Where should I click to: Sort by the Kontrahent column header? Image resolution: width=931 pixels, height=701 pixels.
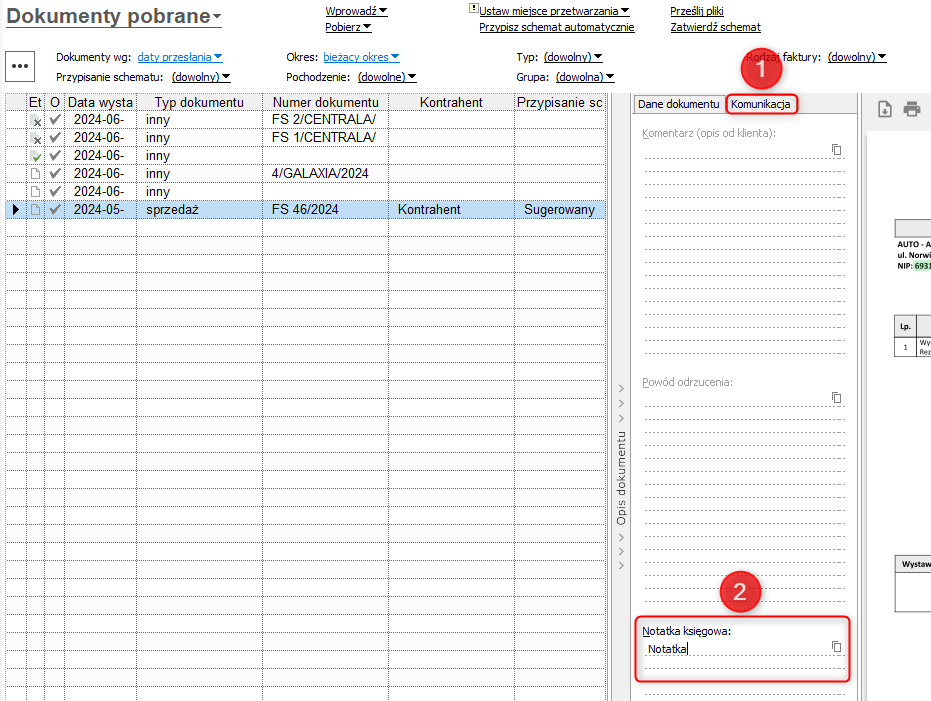tap(451, 102)
